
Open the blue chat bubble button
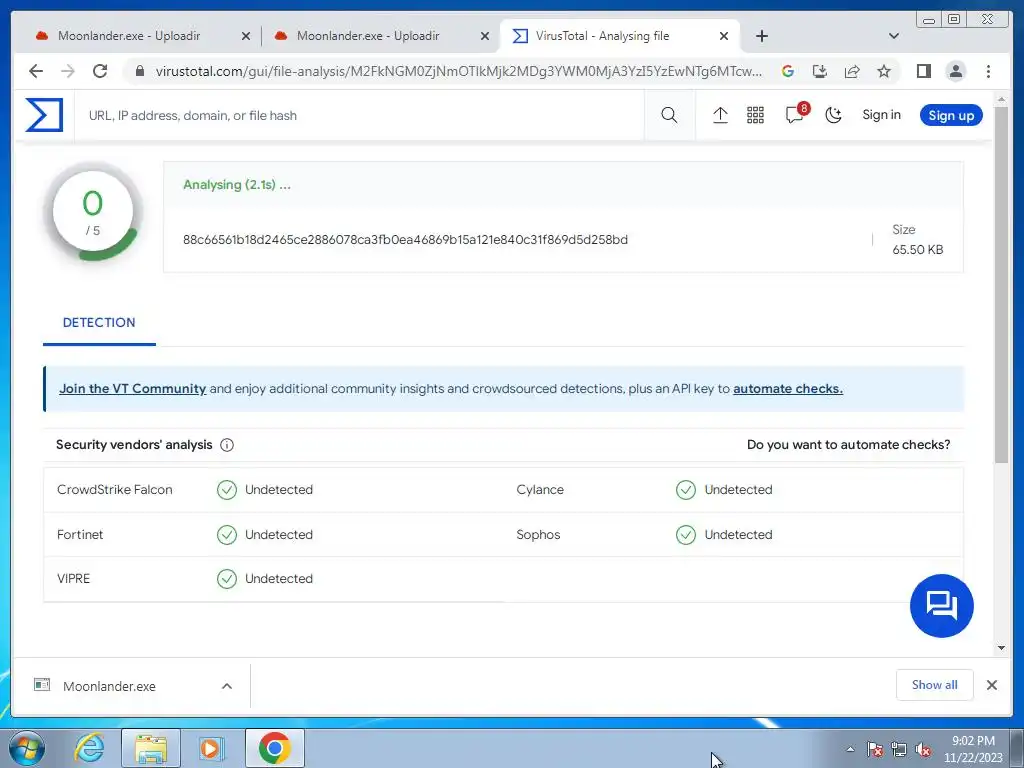pos(941,605)
